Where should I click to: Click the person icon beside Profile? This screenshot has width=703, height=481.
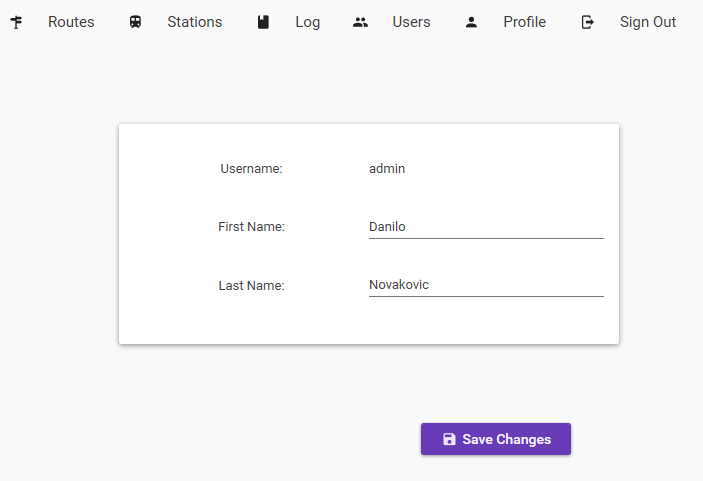pos(471,22)
